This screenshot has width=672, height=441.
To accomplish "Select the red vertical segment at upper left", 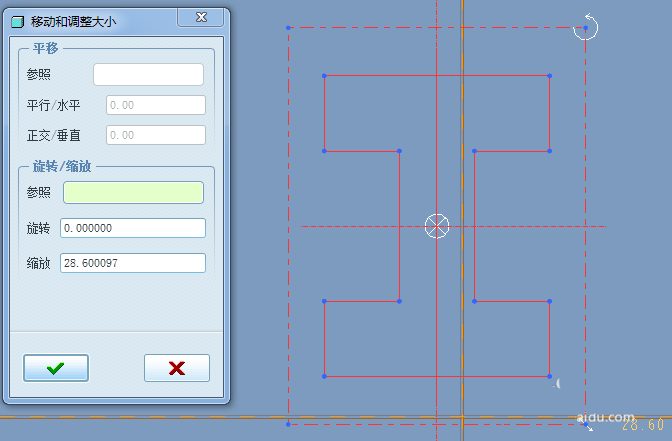I will [325, 113].
